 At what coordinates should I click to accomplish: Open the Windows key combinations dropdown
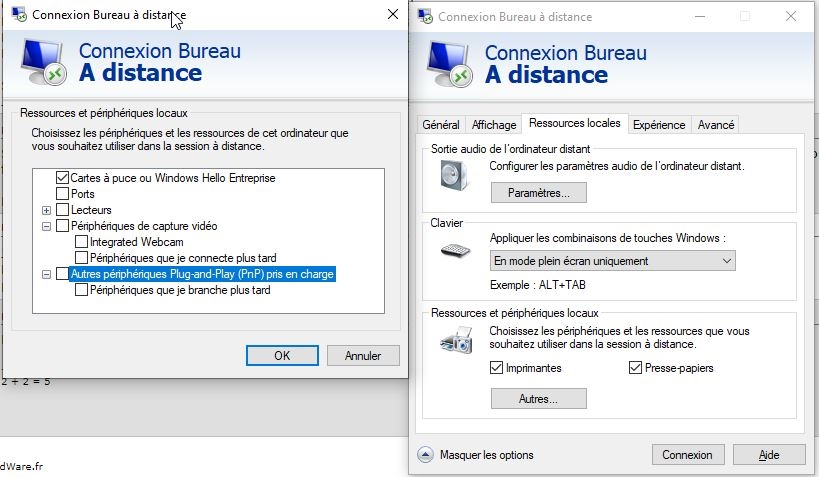[x=612, y=261]
